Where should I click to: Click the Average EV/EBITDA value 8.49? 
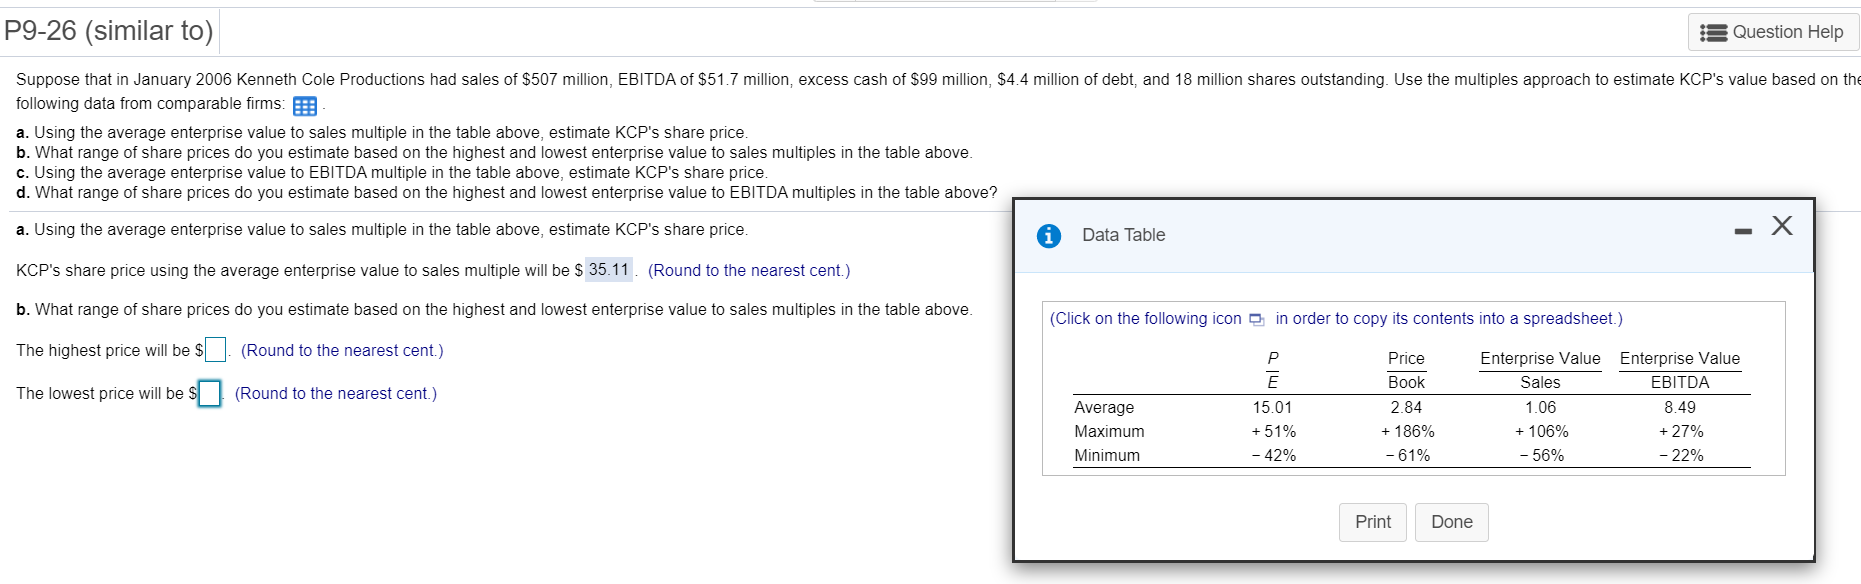1680,407
